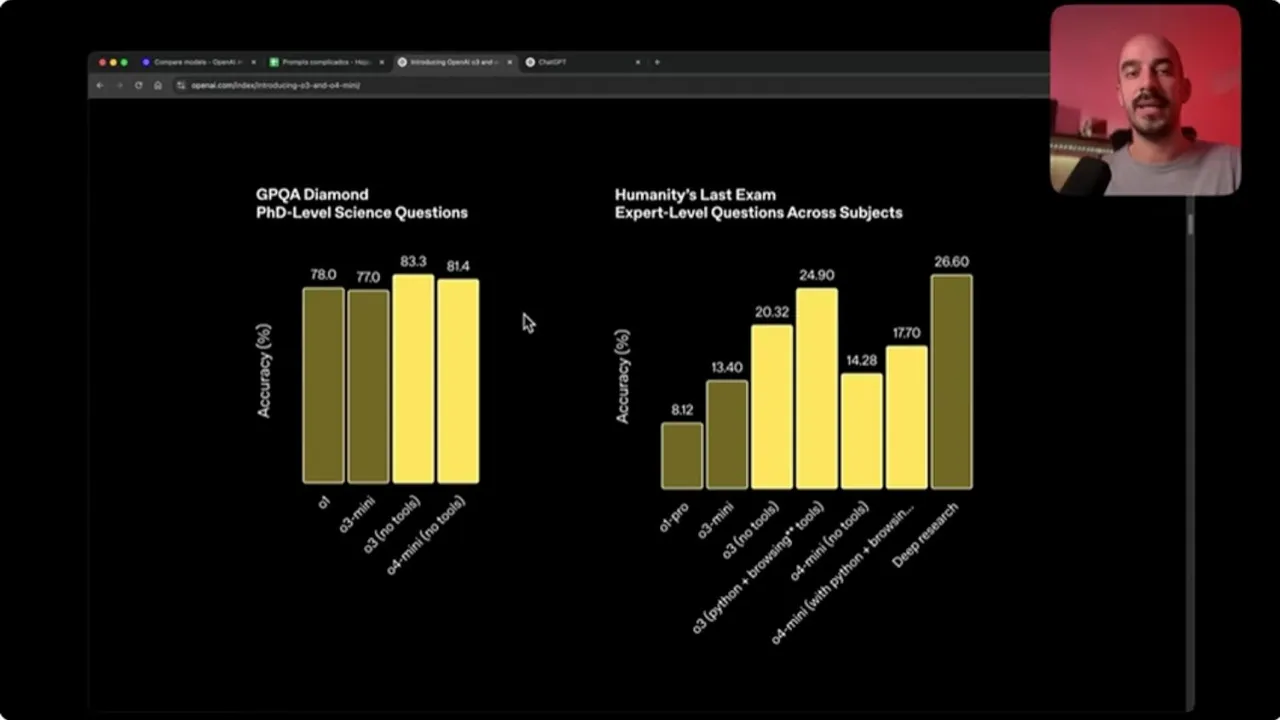Click the o1-pro bar labeled 8.12
This screenshot has height=720, width=1280.
pos(682,456)
